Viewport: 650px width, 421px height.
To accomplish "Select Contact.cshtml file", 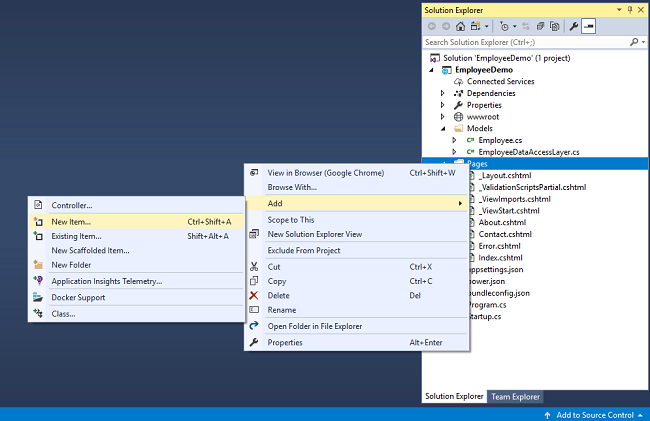I will pos(505,234).
